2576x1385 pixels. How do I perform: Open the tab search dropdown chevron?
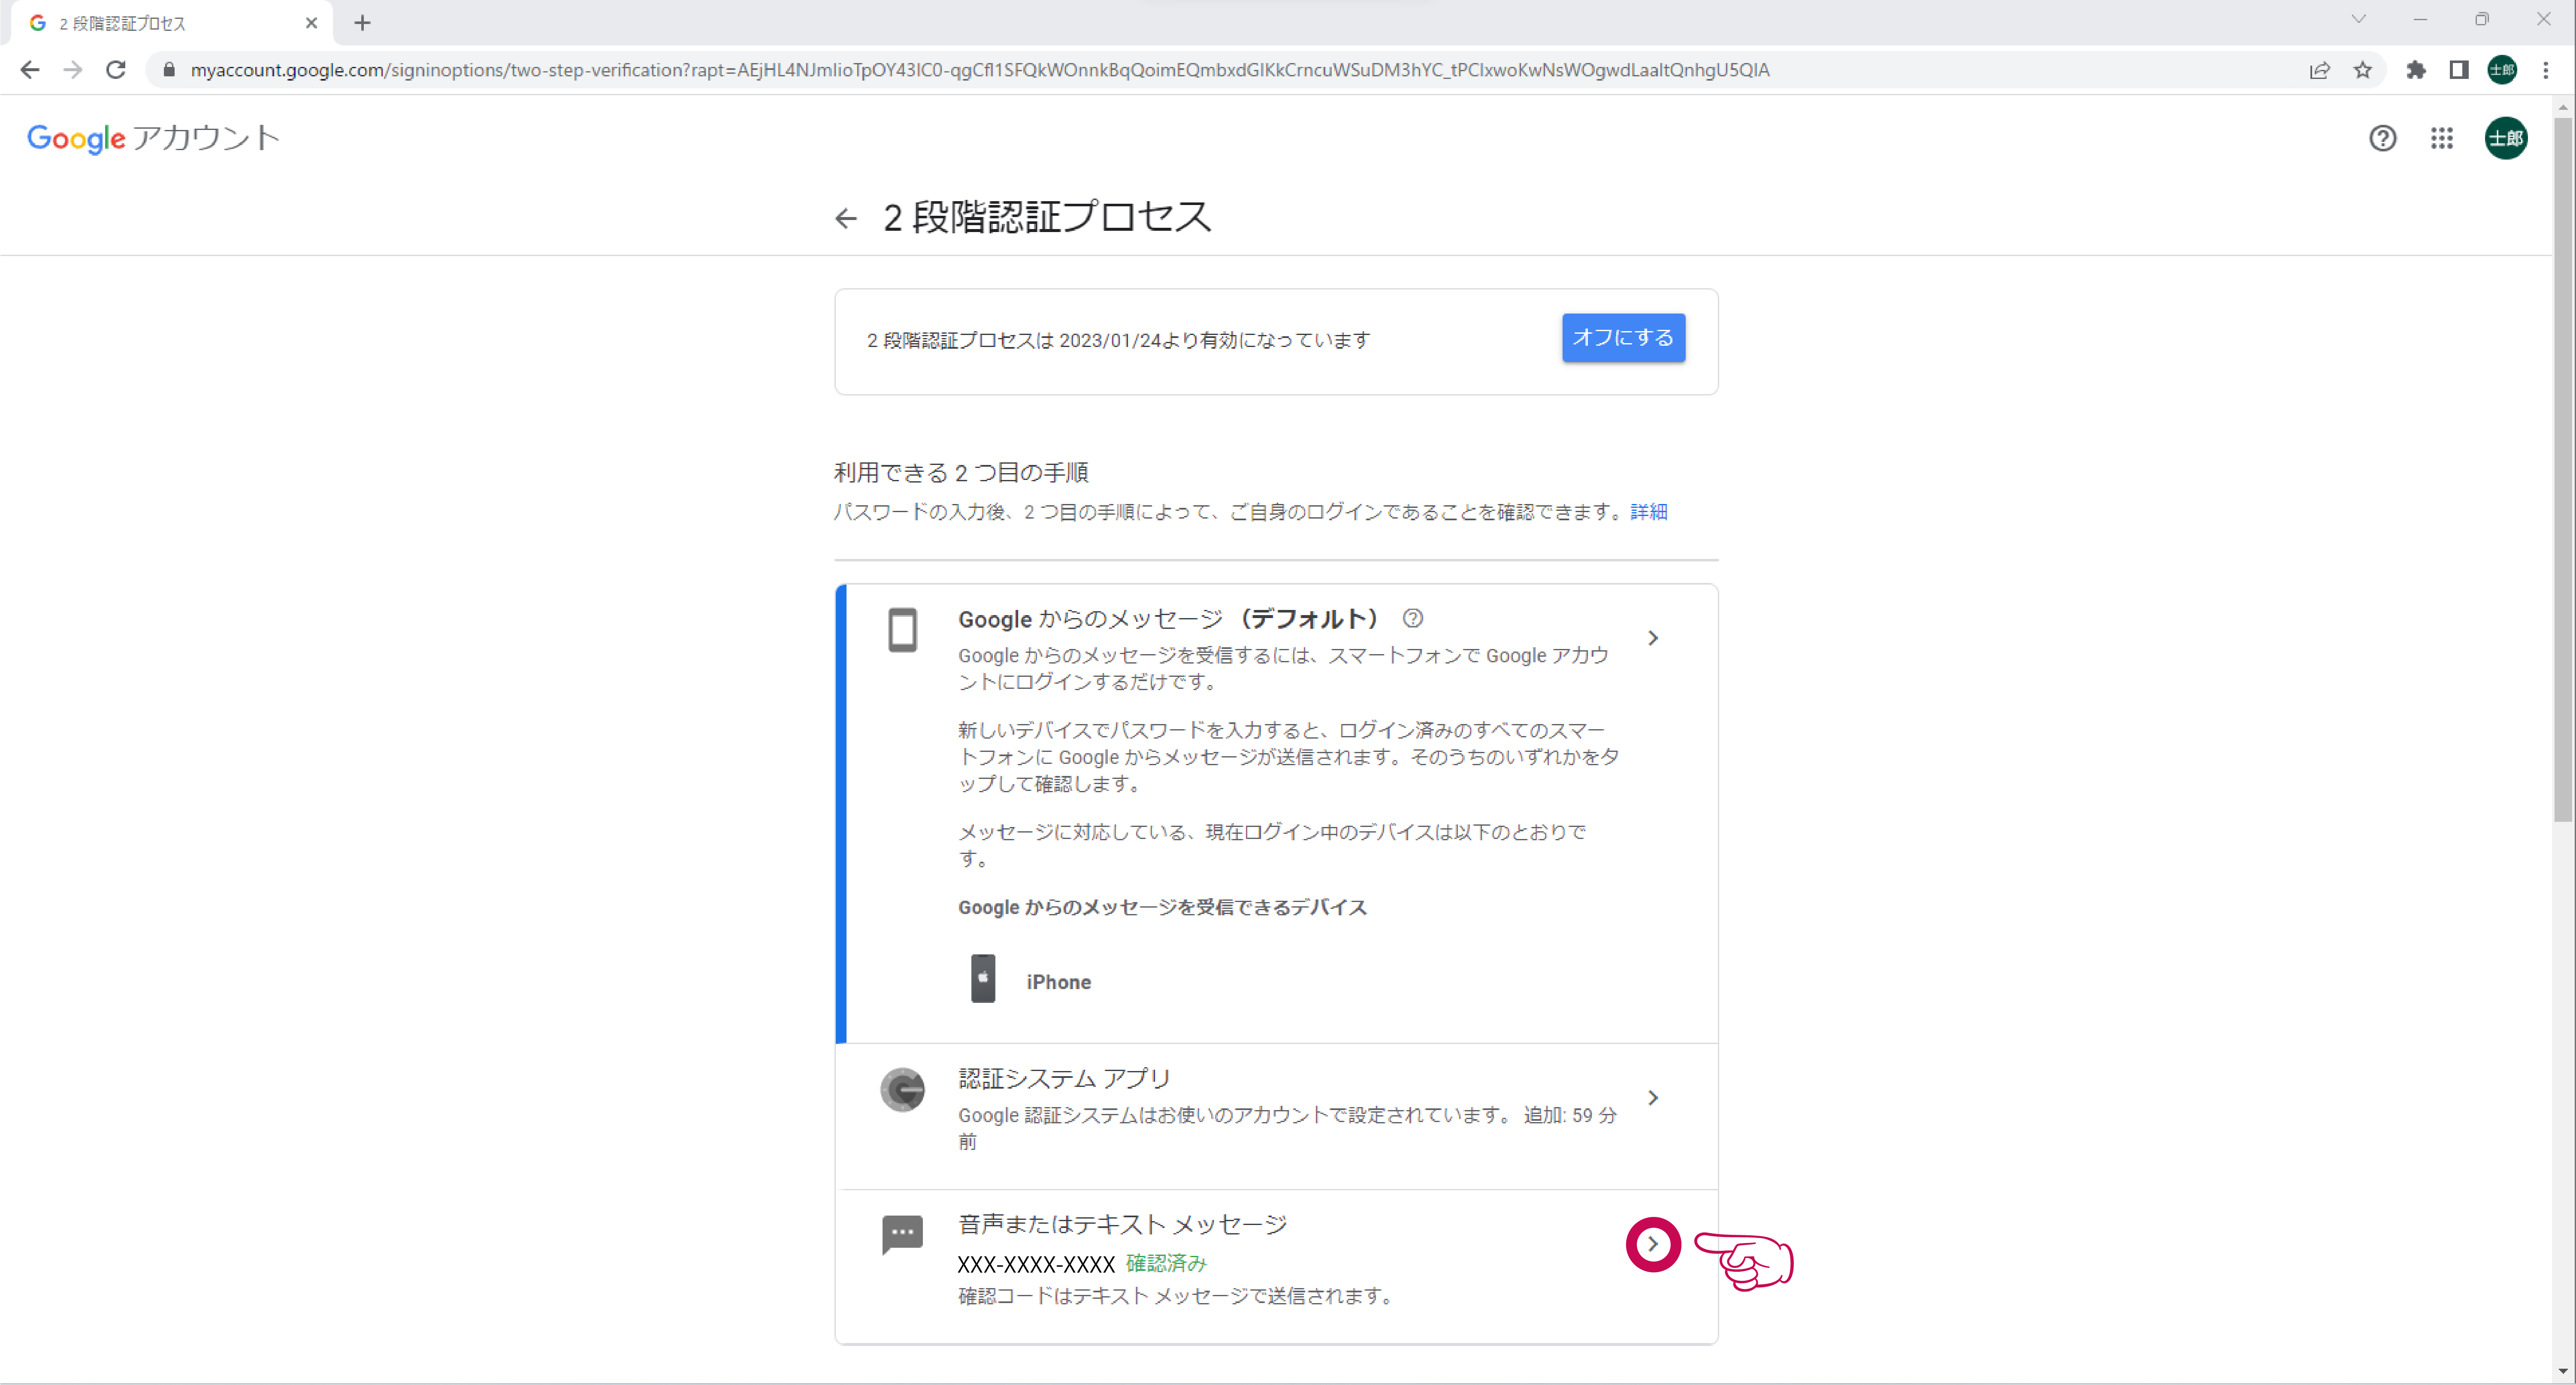tap(2358, 19)
